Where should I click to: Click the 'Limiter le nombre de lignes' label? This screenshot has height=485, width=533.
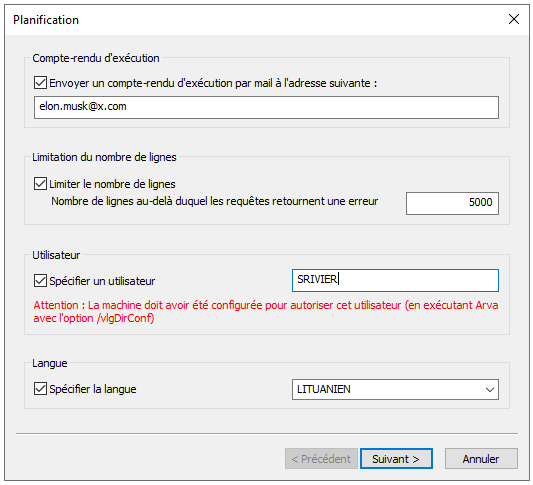point(112,184)
